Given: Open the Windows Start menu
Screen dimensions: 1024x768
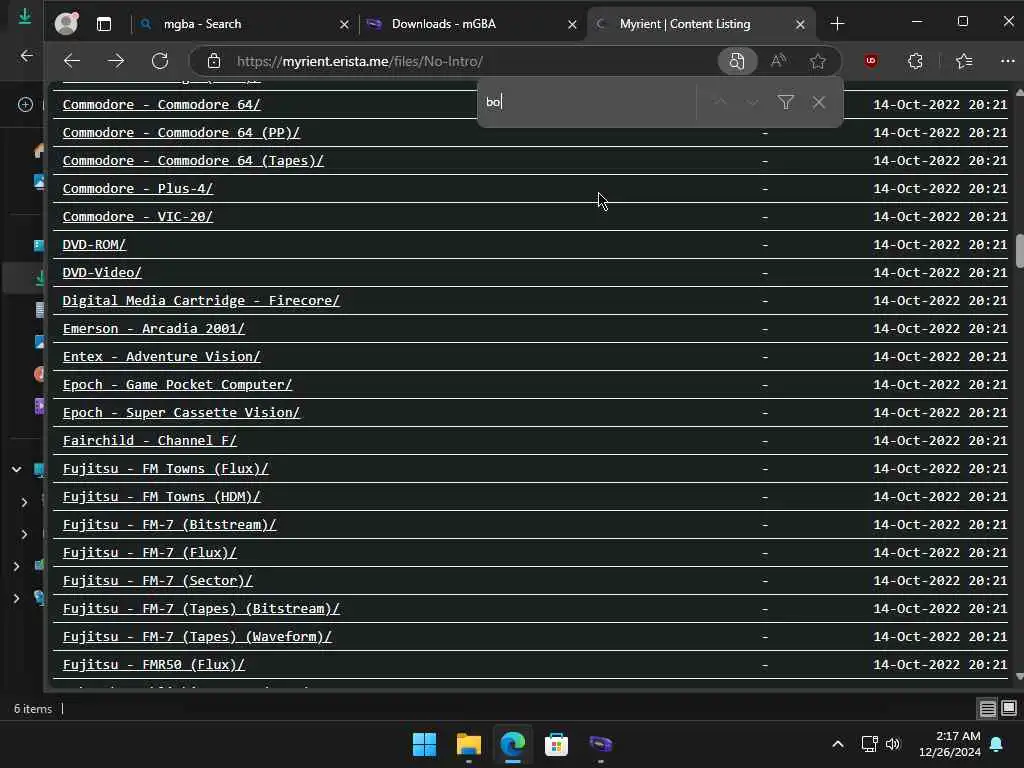Looking at the screenshot, I should (x=424, y=744).
